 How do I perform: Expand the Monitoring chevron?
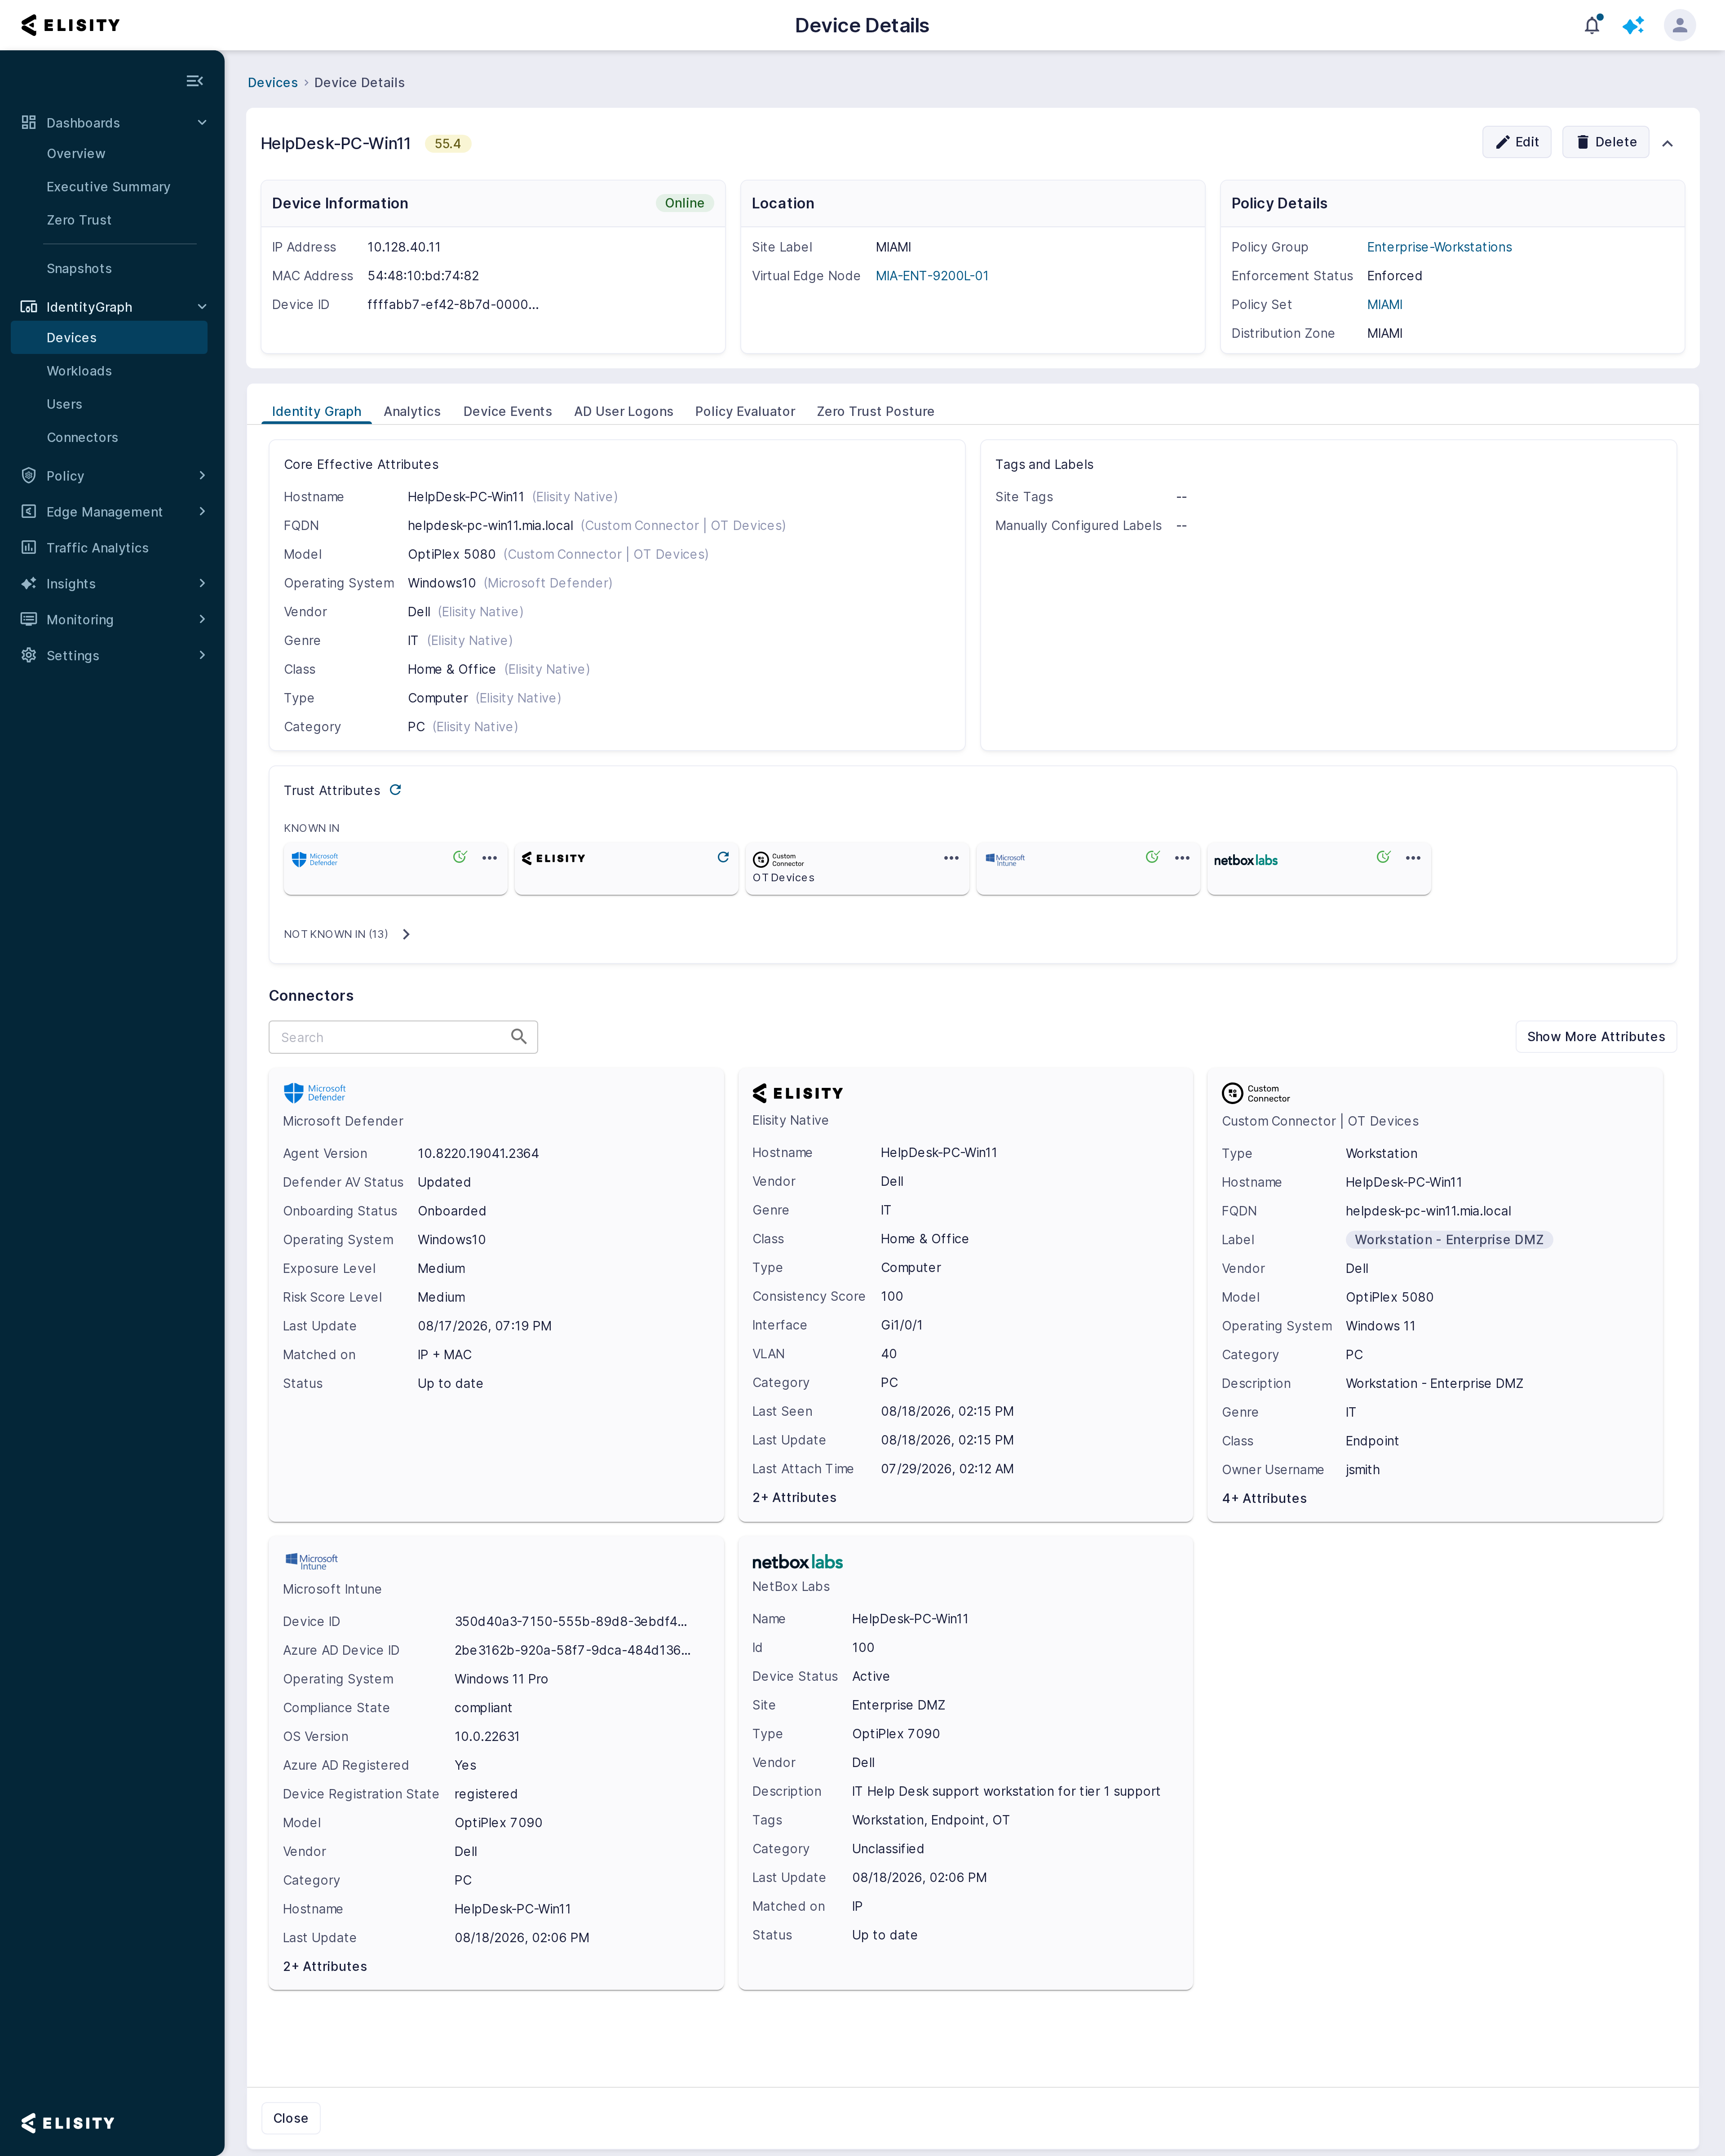(x=202, y=619)
